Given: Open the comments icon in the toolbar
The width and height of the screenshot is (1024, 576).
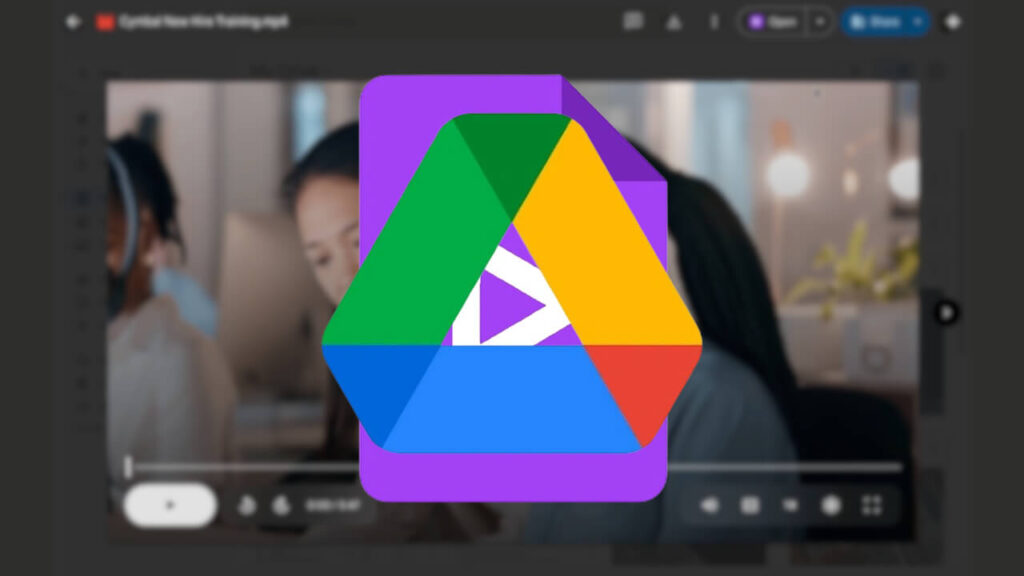Looking at the screenshot, I should pos(636,20).
